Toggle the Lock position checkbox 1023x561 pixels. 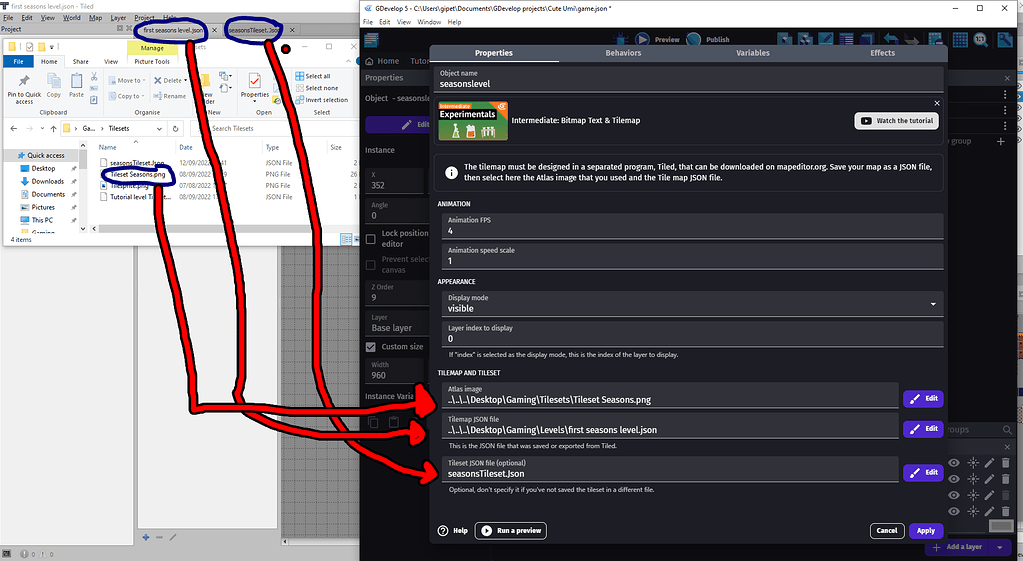[371, 239]
